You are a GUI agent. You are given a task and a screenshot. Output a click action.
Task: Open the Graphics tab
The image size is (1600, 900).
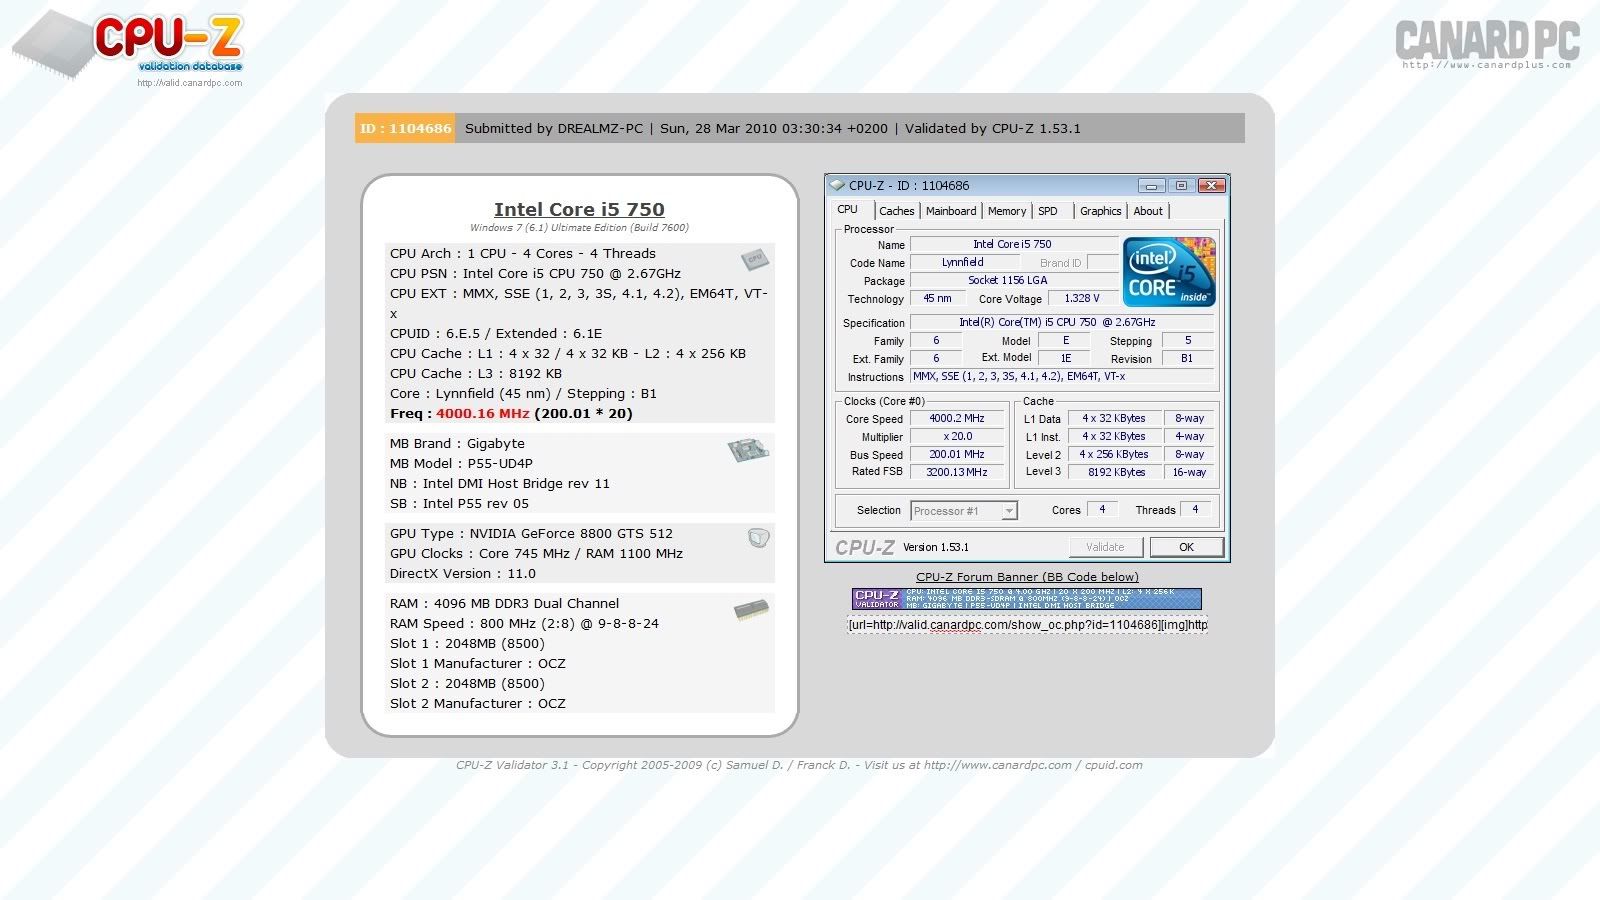pos(1100,211)
